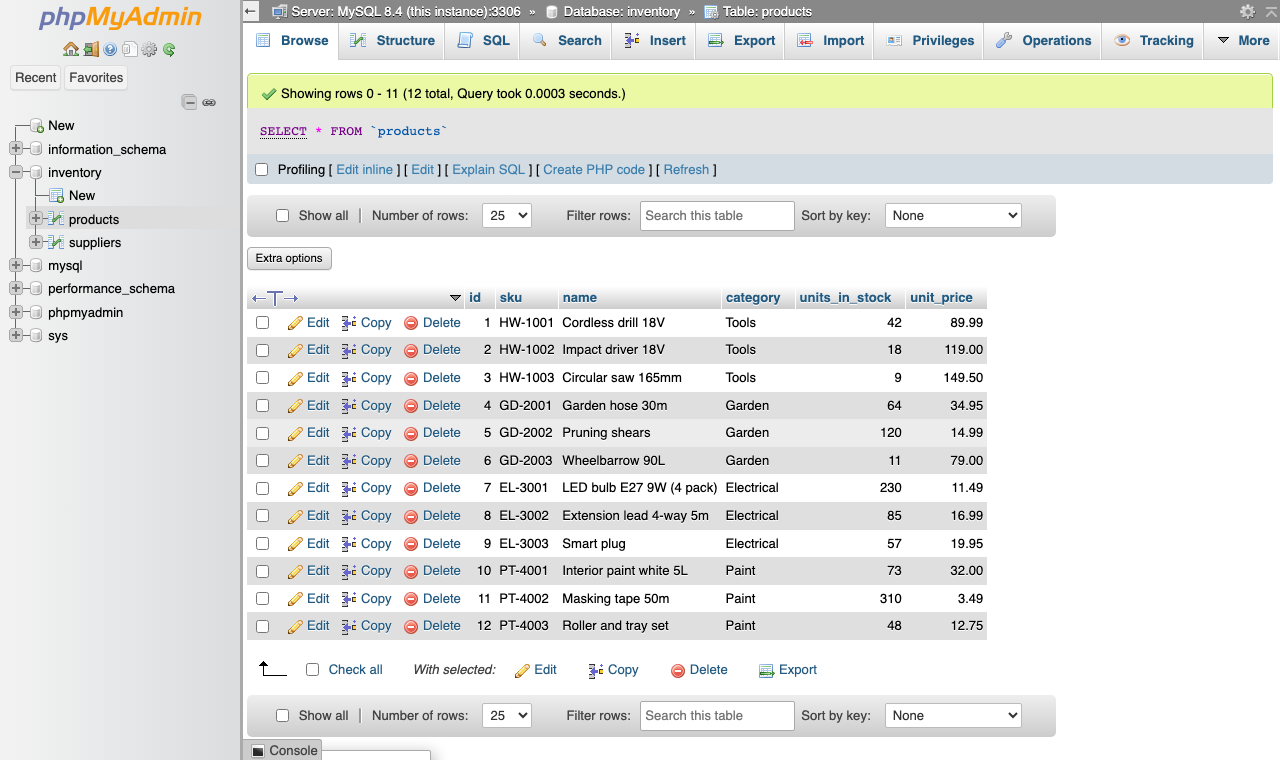Go to the Export tab
This screenshot has height=760, width=1280.
(x=741, y=41)
